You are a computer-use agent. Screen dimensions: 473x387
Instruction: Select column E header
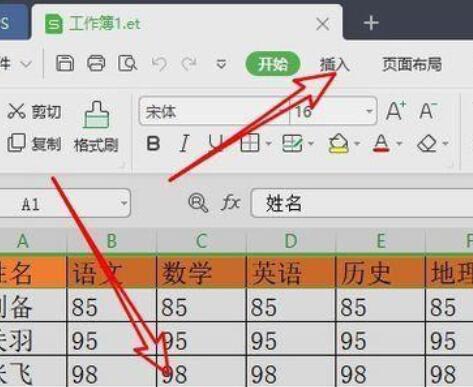tap(381, 241)
